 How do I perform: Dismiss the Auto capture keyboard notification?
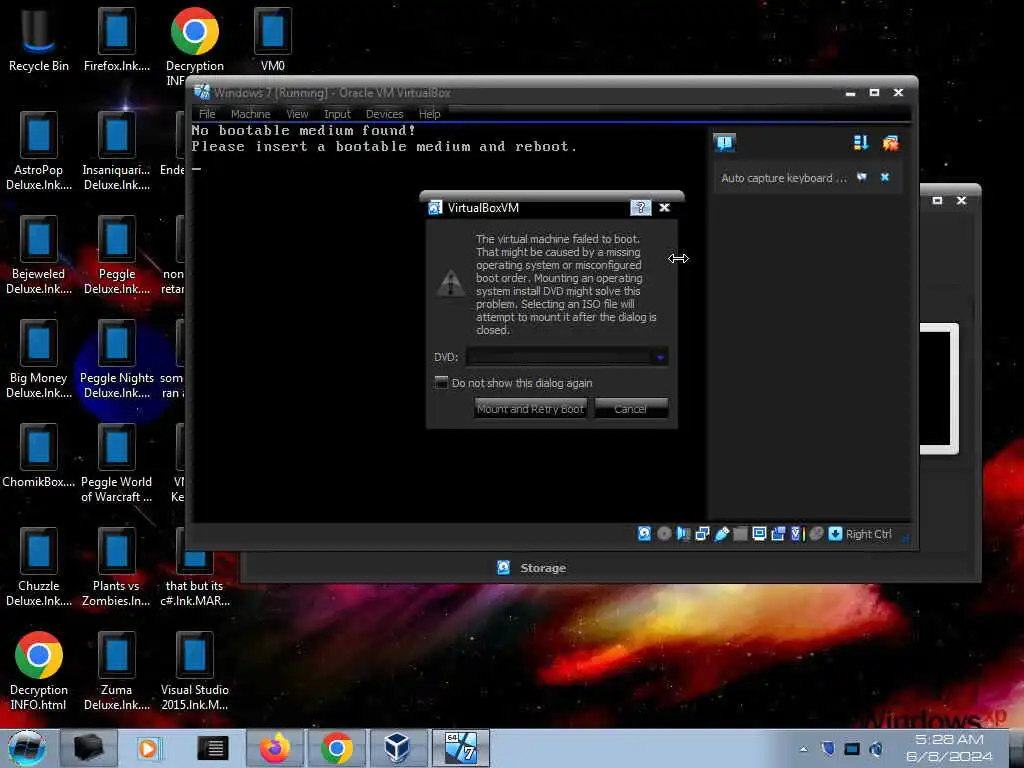[x=885, y=177]
